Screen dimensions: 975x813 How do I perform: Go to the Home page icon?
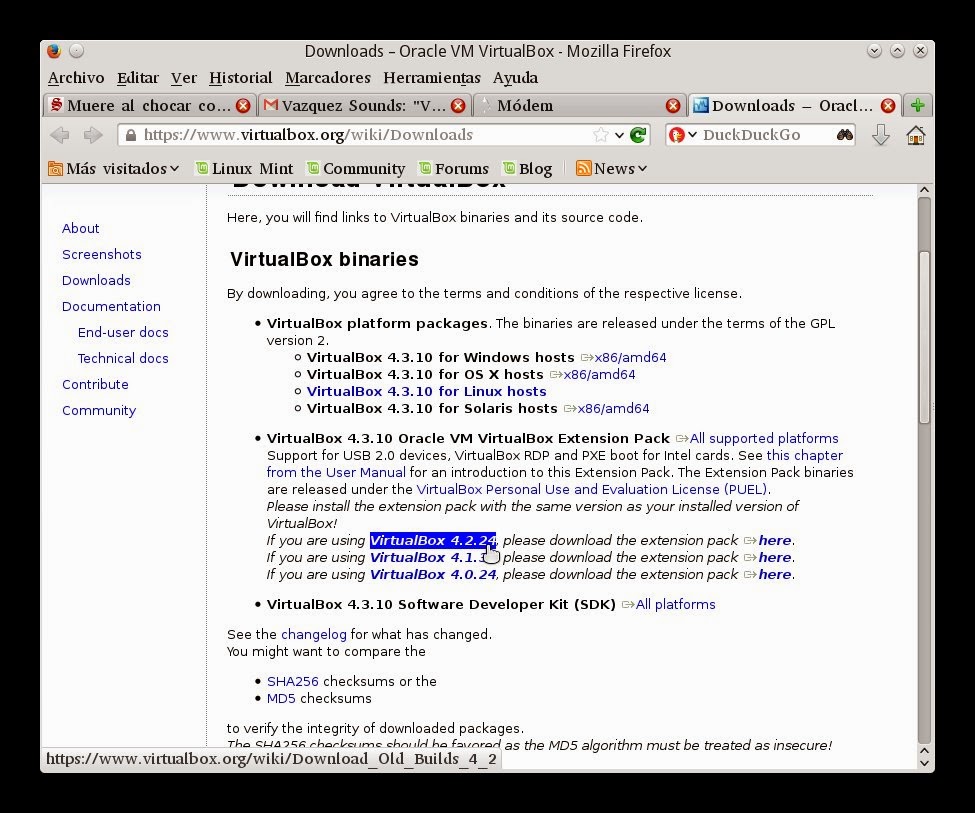pyautogui.click(x=915, y=135)
